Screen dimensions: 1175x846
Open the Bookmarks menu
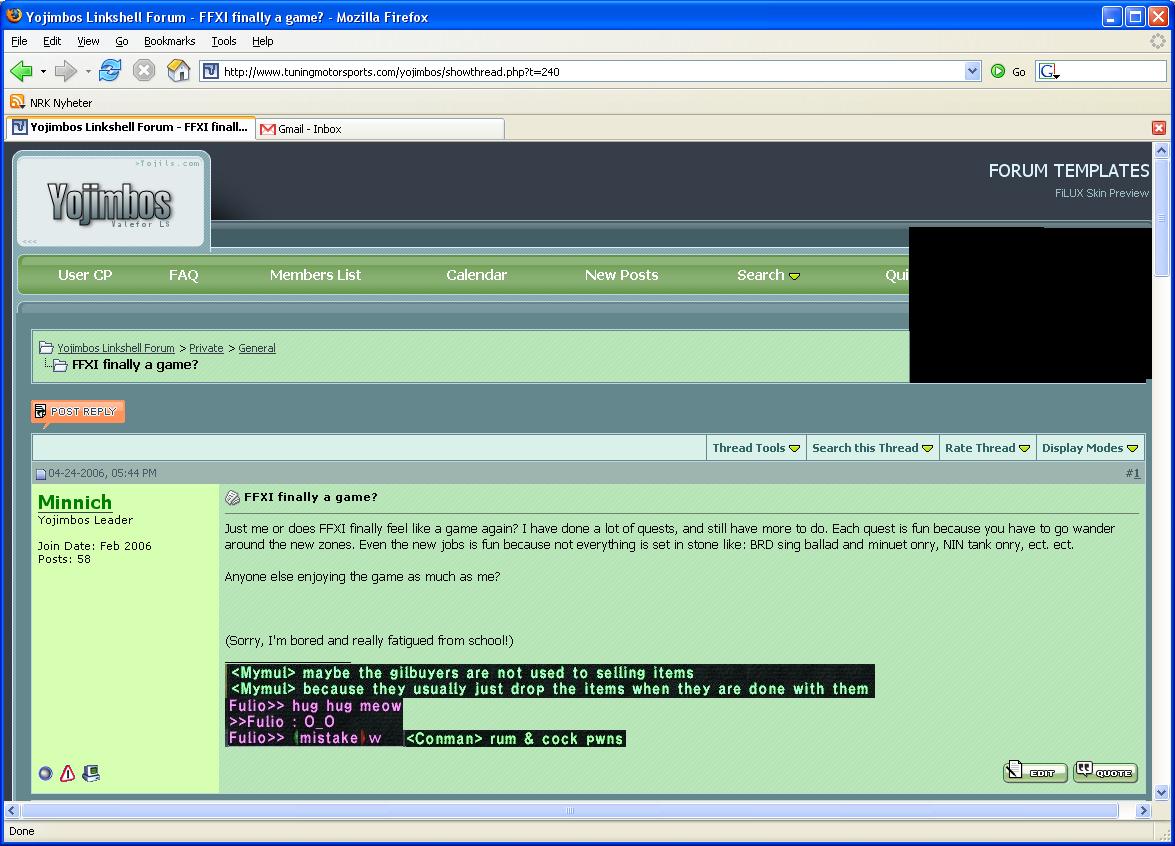[169, 41]
